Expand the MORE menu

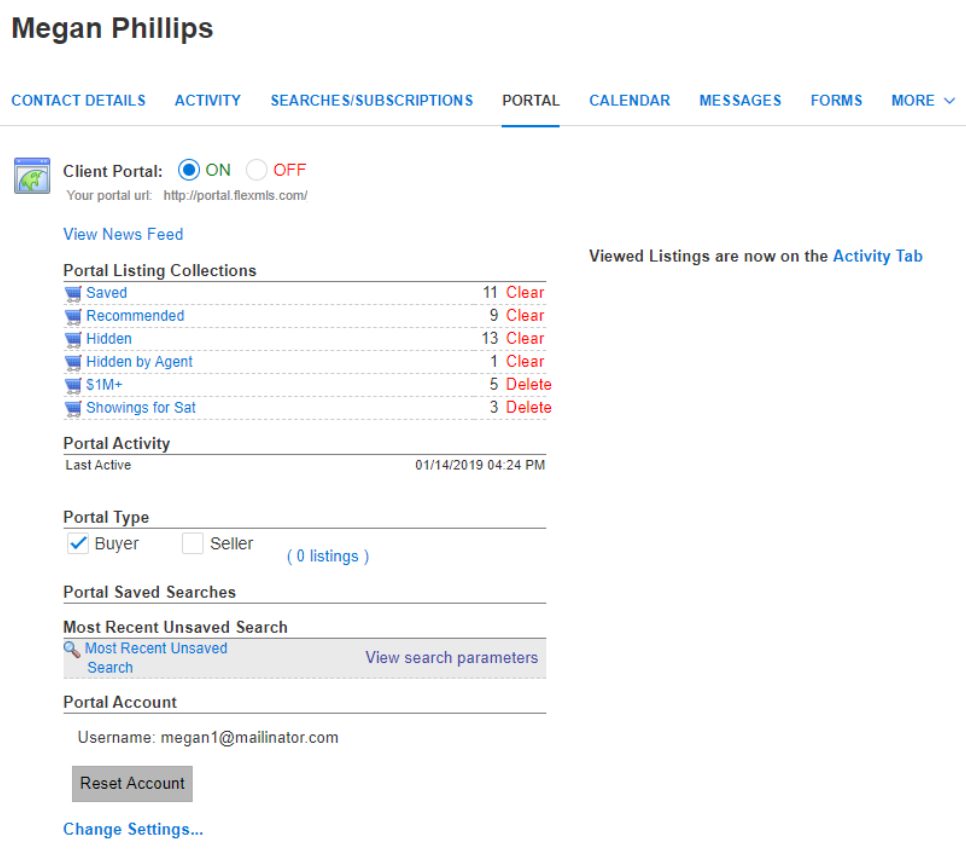(921, 100)
